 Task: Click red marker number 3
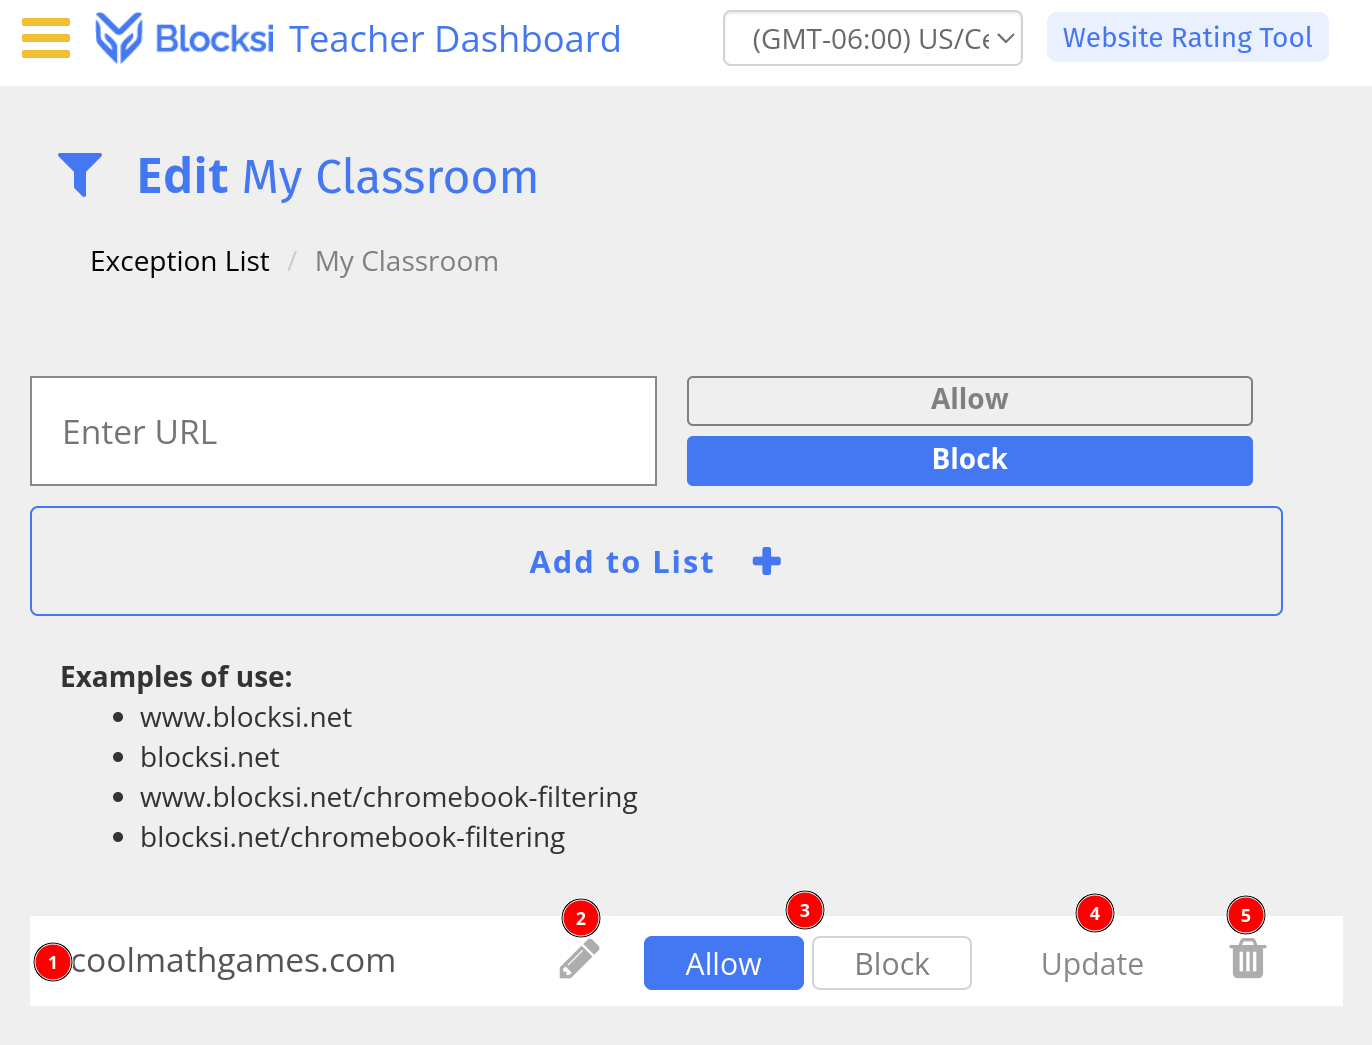pyautogui.click(x=805, y=910)
